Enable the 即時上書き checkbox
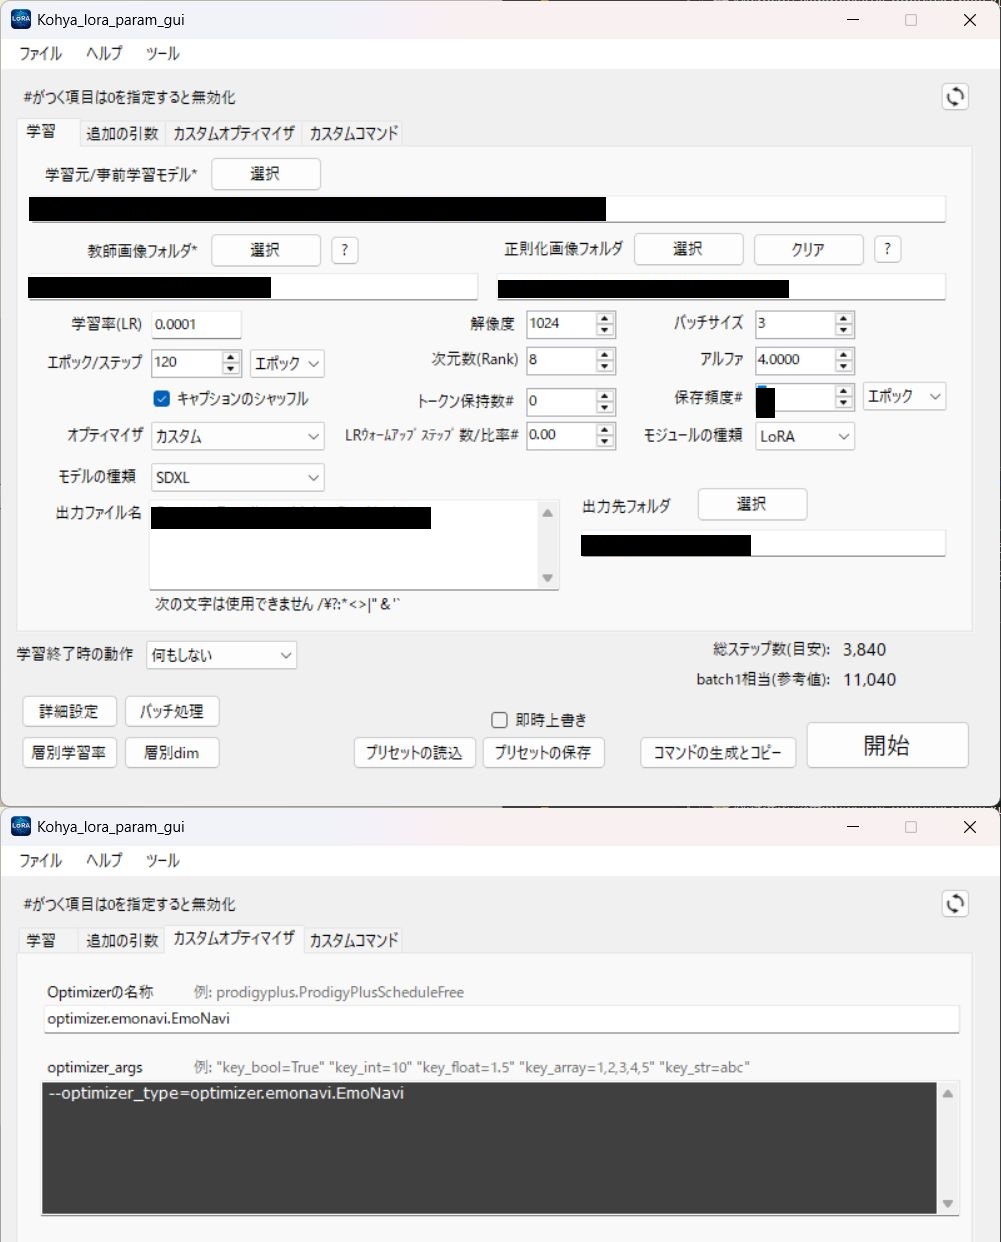 click(500, 720)
